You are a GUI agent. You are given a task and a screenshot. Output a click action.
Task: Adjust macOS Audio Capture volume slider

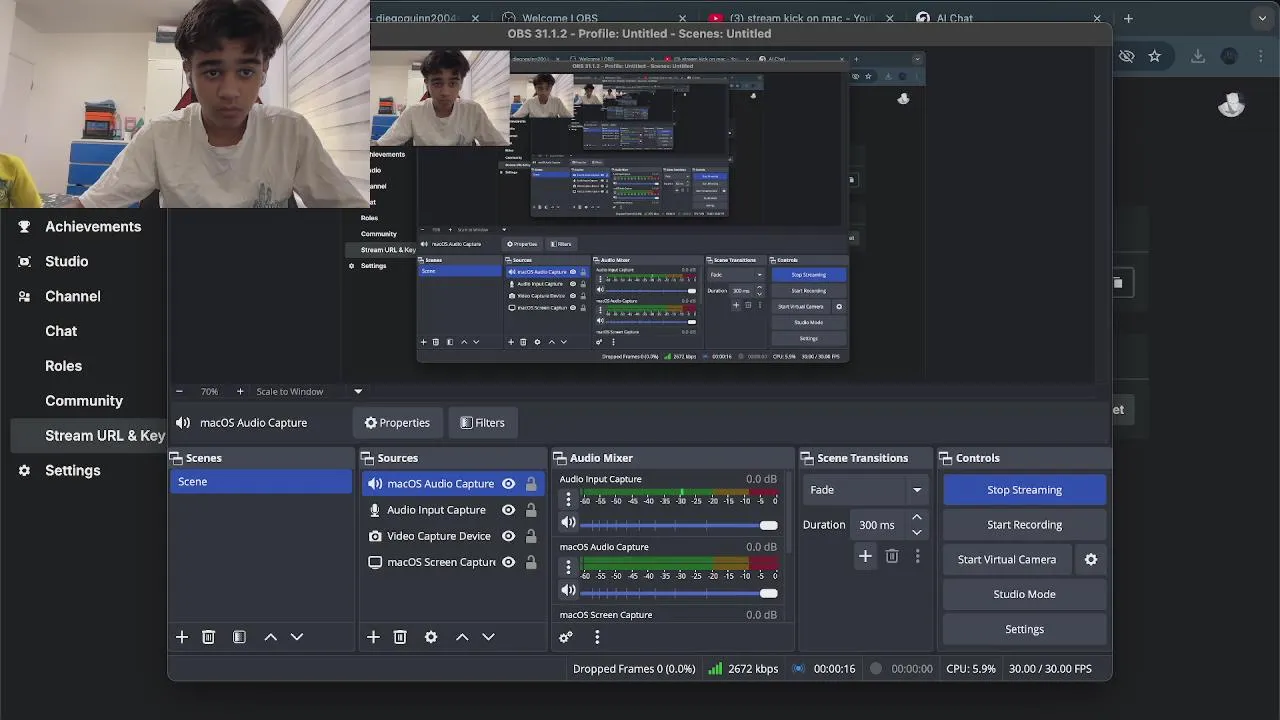679,593
